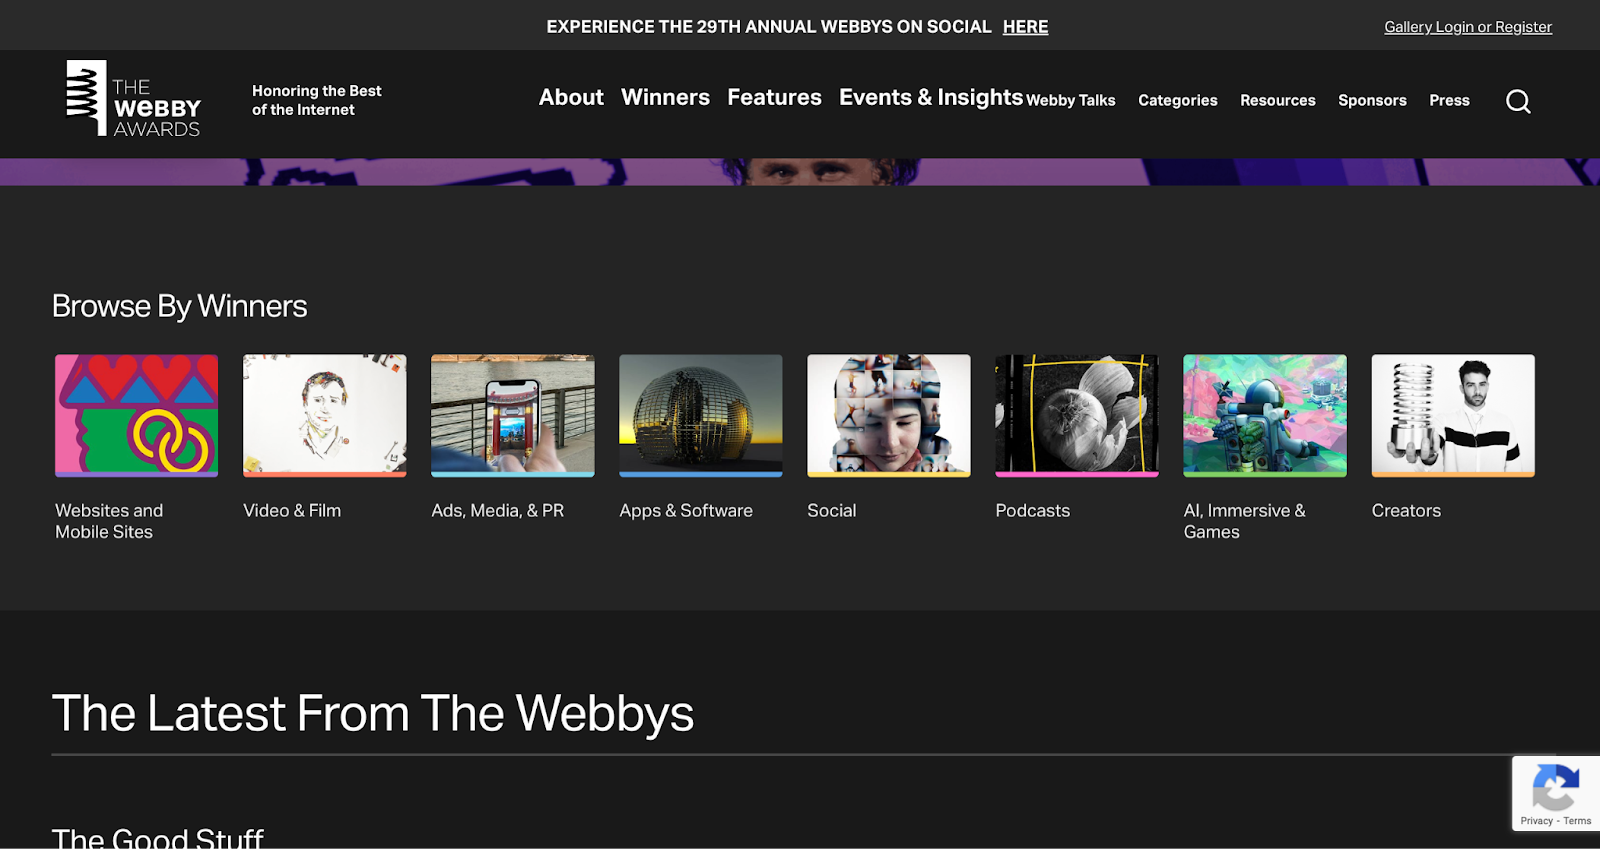
Task: Open Websites and Mobile Sites thumbnail
Action: [137, 415]
